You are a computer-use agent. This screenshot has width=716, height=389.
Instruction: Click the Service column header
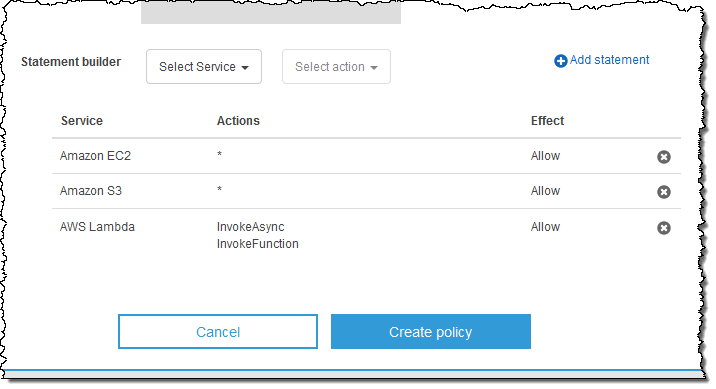[82, 121]
